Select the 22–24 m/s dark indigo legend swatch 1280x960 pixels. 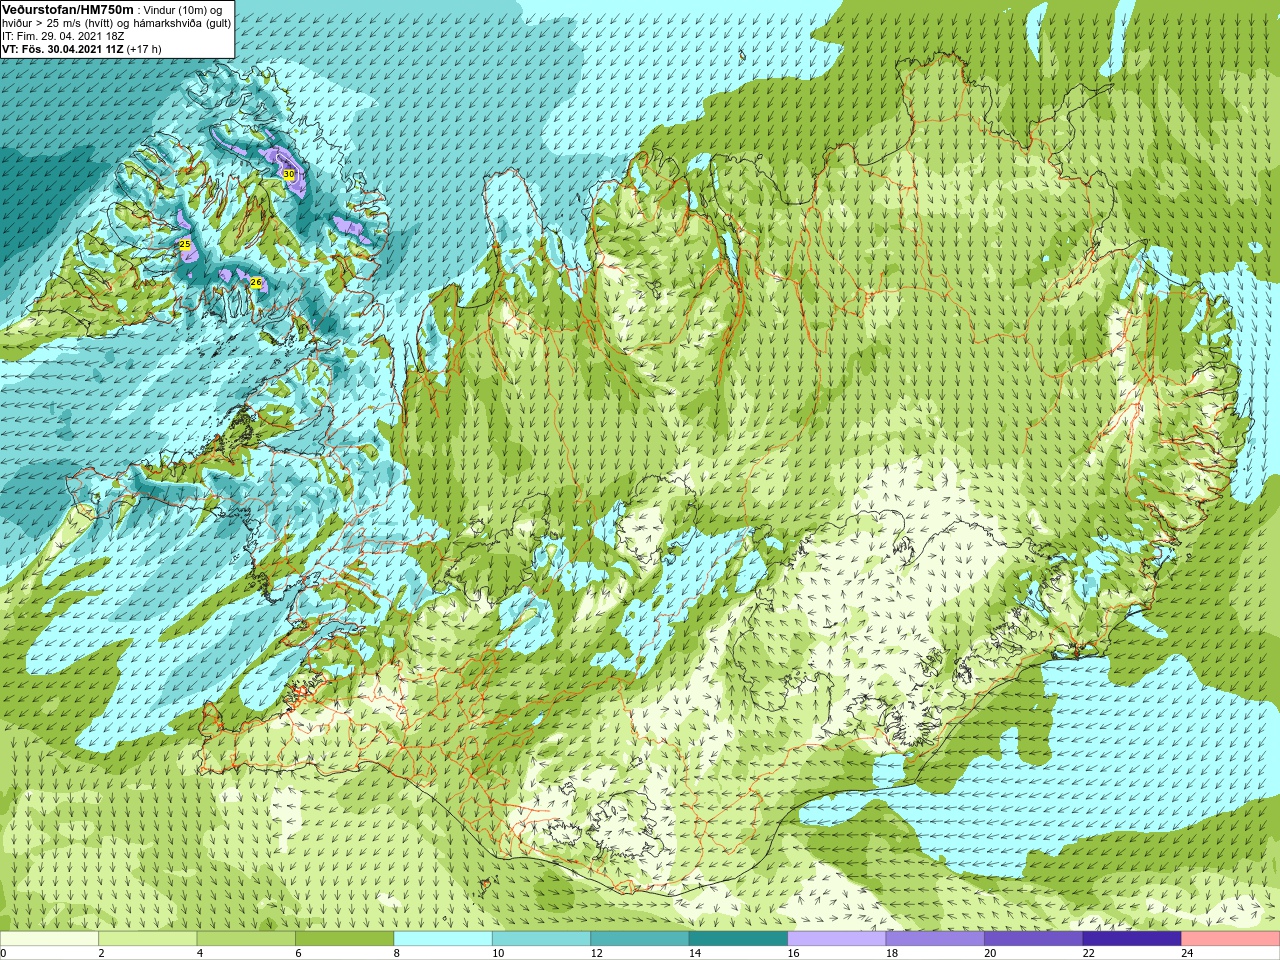1132,939
